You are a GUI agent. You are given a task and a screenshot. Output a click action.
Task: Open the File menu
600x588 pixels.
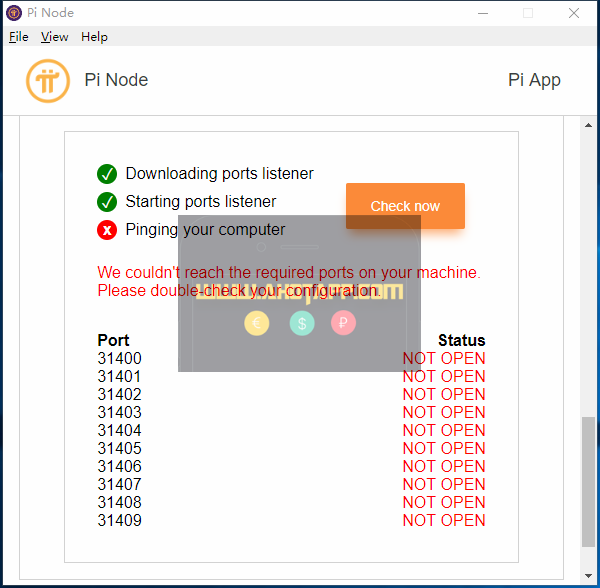(19, 37)
